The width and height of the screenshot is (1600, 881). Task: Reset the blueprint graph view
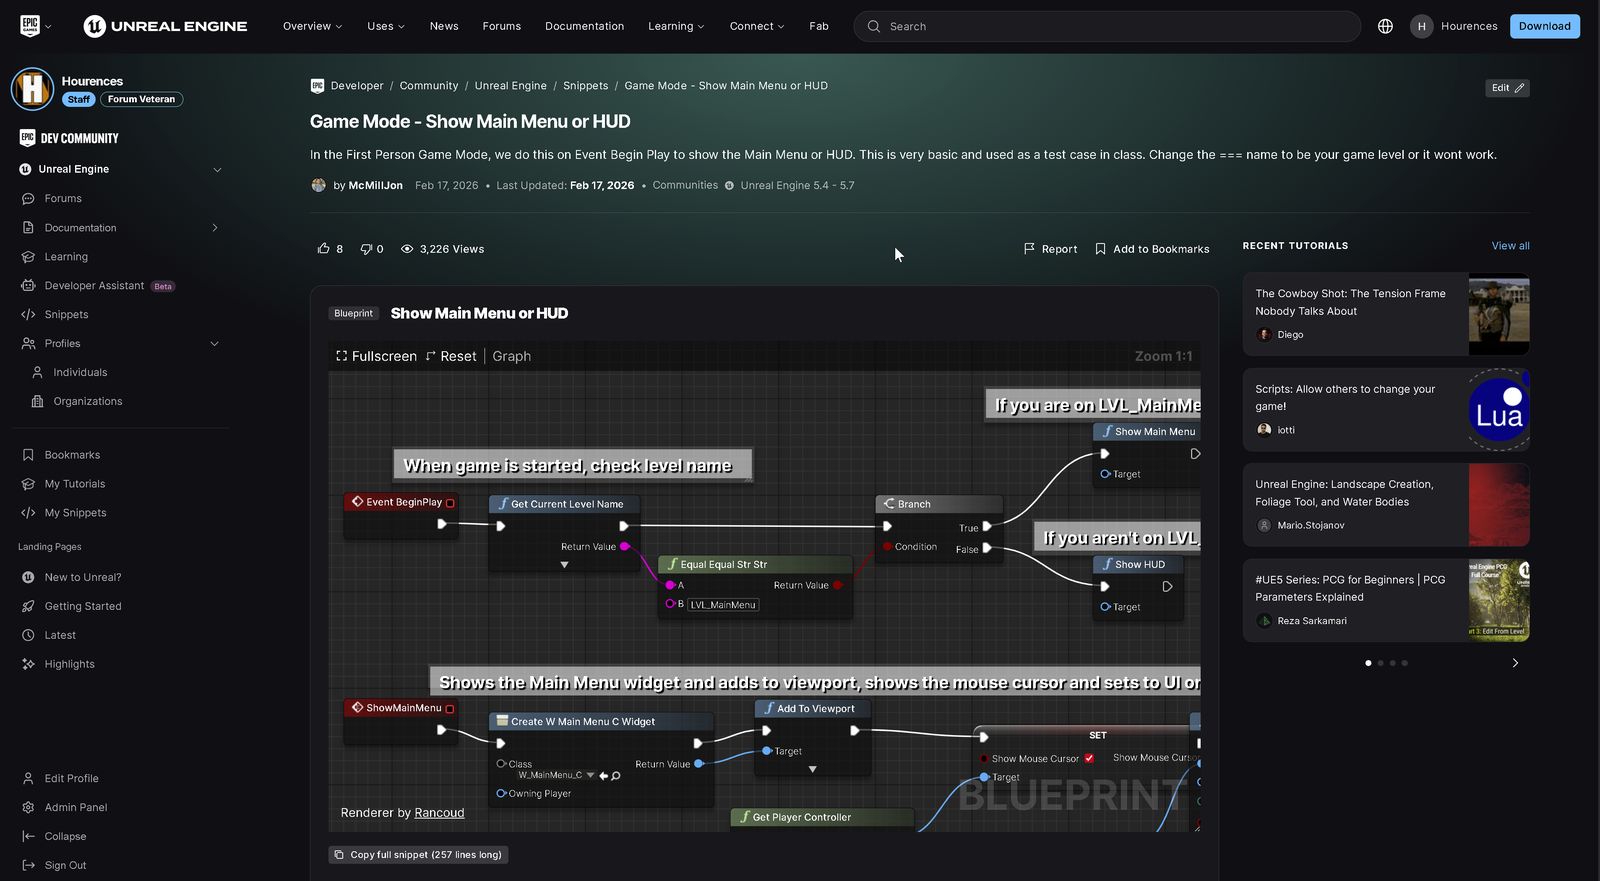point(451,356)
